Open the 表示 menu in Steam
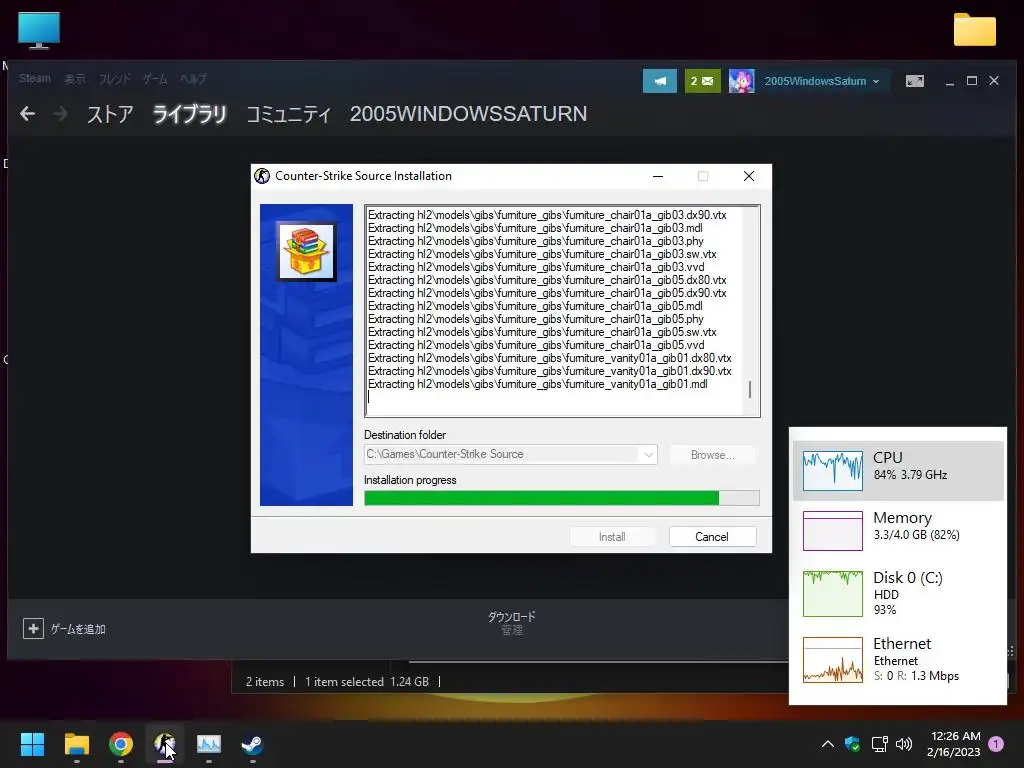The image size is (1024, 768). pyautogui.click(x=75, y=79)
